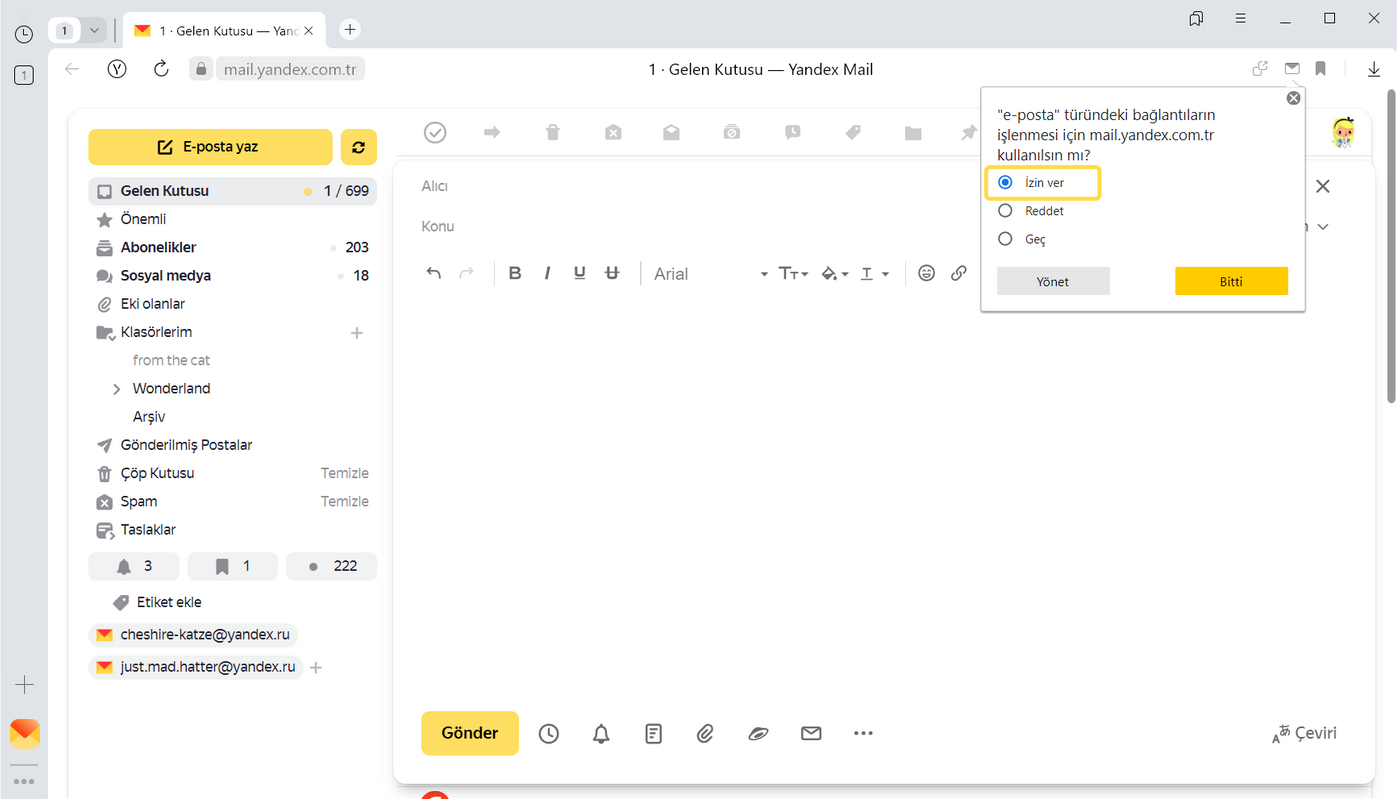
Task: Open the scheduled send clock icon
Action: [x=549, y=734]
